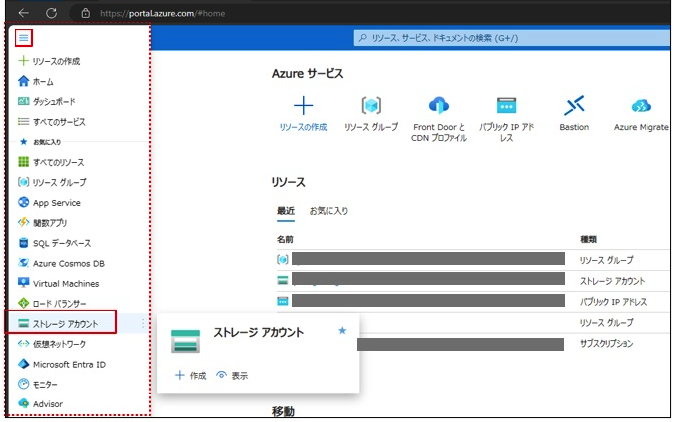Collapse the hamburger portal menu

click(24, 37)
